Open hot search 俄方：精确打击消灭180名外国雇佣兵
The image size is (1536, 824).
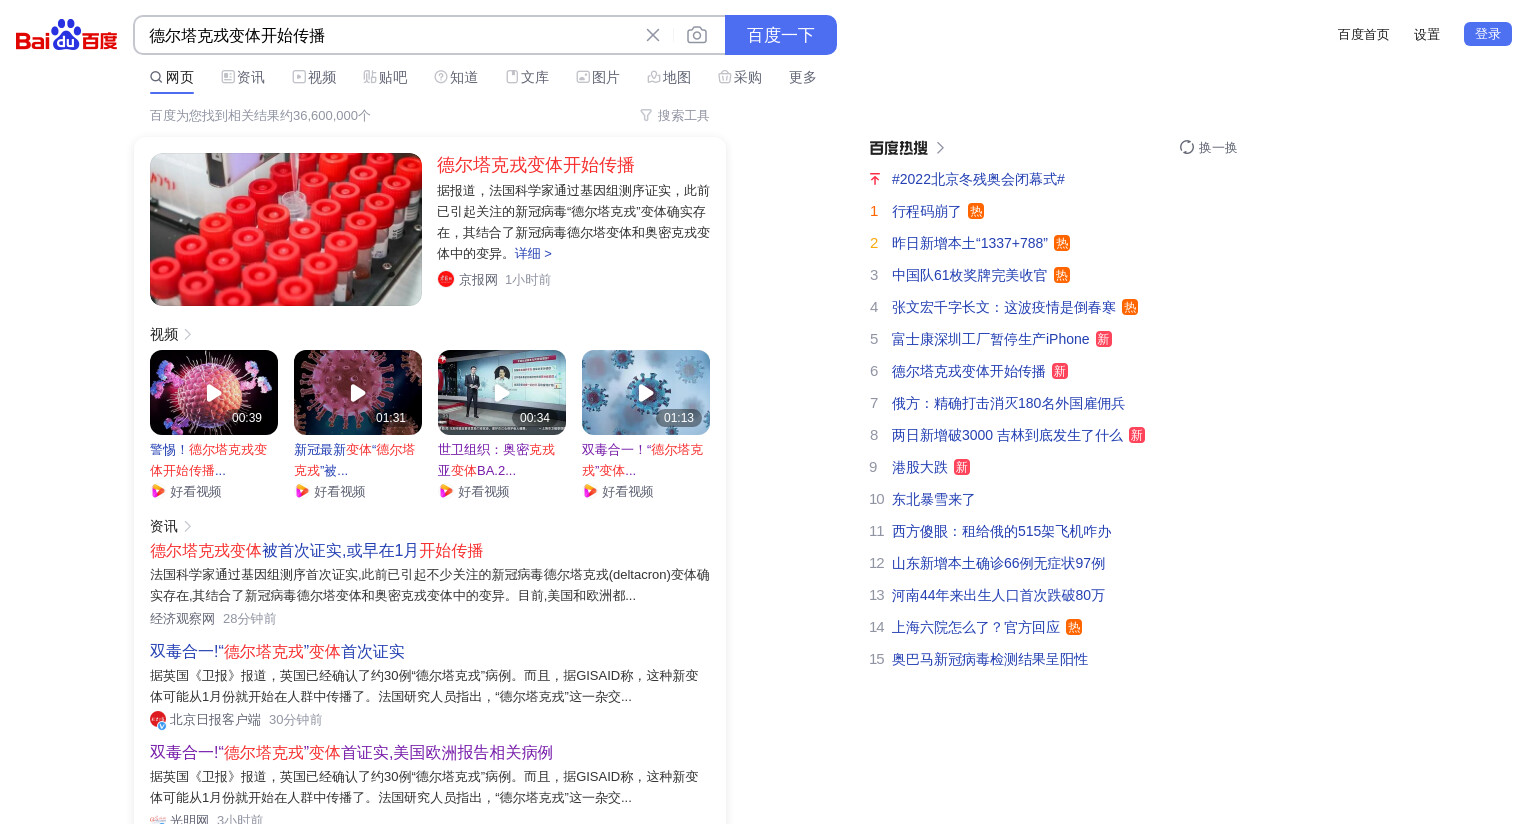(1008, 403)
